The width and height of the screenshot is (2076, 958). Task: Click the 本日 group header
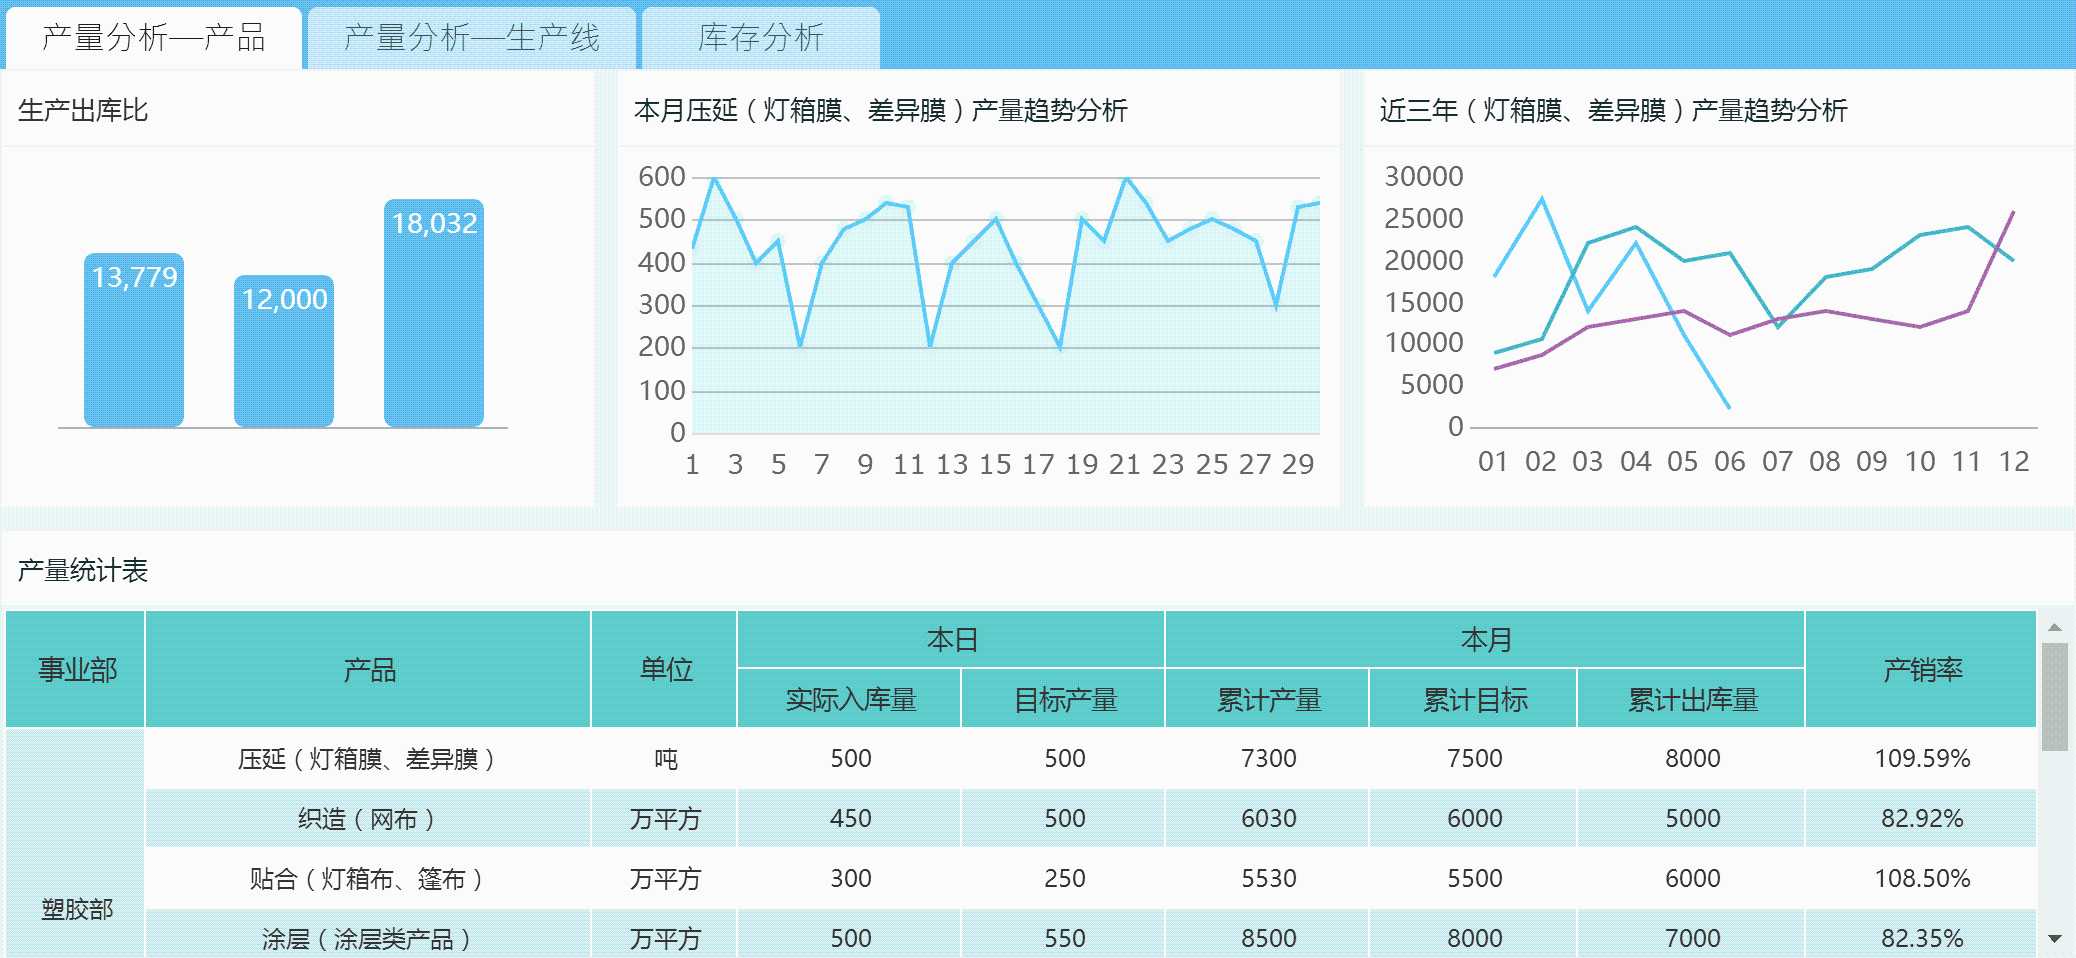951,639
